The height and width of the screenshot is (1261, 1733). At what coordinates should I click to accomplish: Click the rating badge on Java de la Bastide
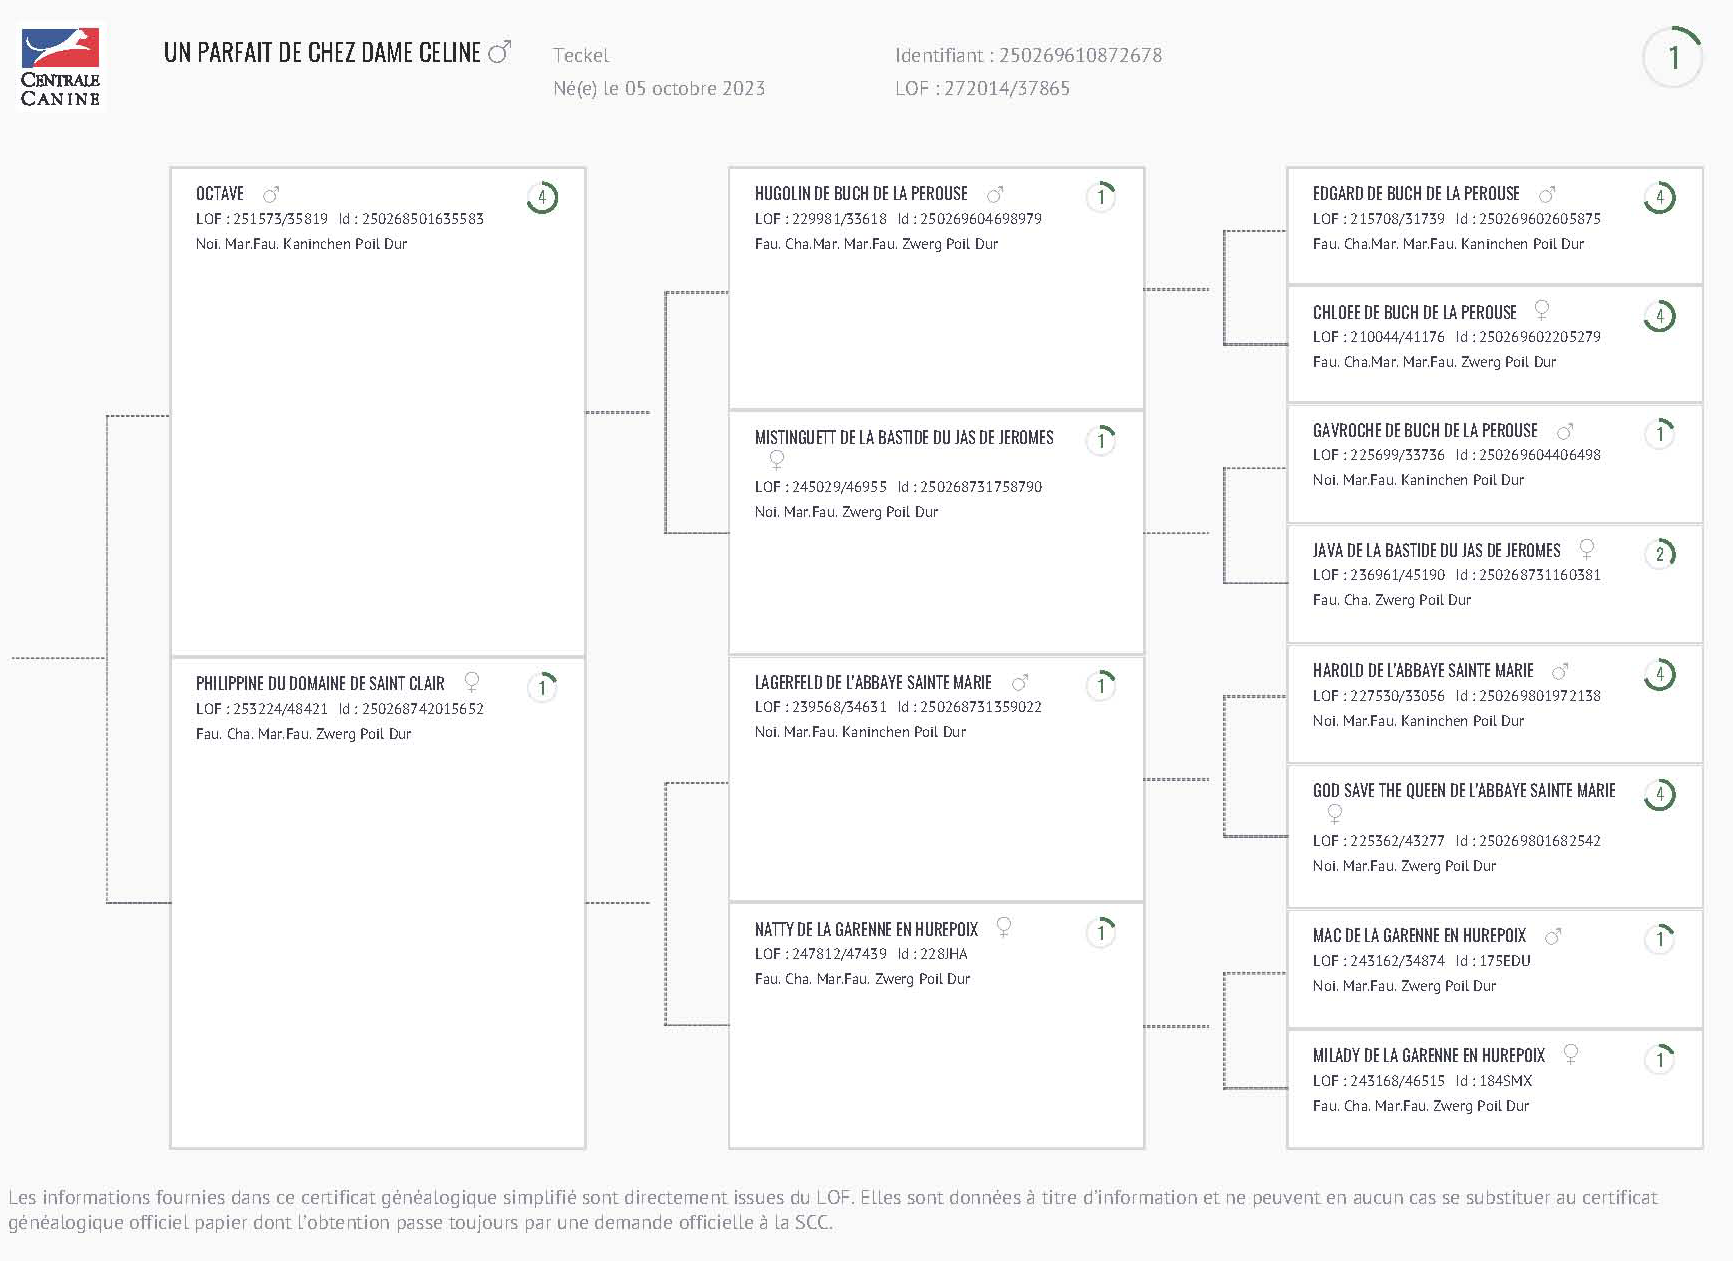[1659, 553]
